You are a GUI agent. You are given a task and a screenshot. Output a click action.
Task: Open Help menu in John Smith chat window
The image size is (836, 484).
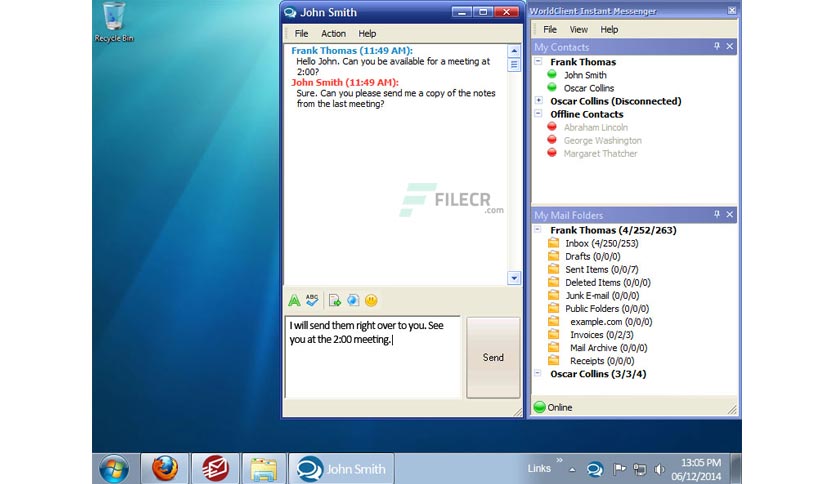tap(367, 34)
